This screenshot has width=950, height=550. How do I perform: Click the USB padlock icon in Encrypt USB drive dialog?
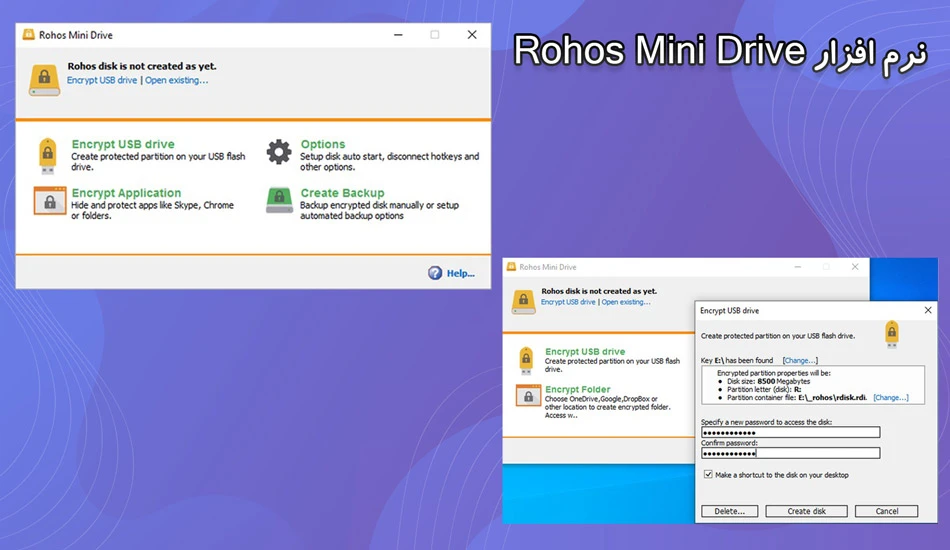click(892, 334)
